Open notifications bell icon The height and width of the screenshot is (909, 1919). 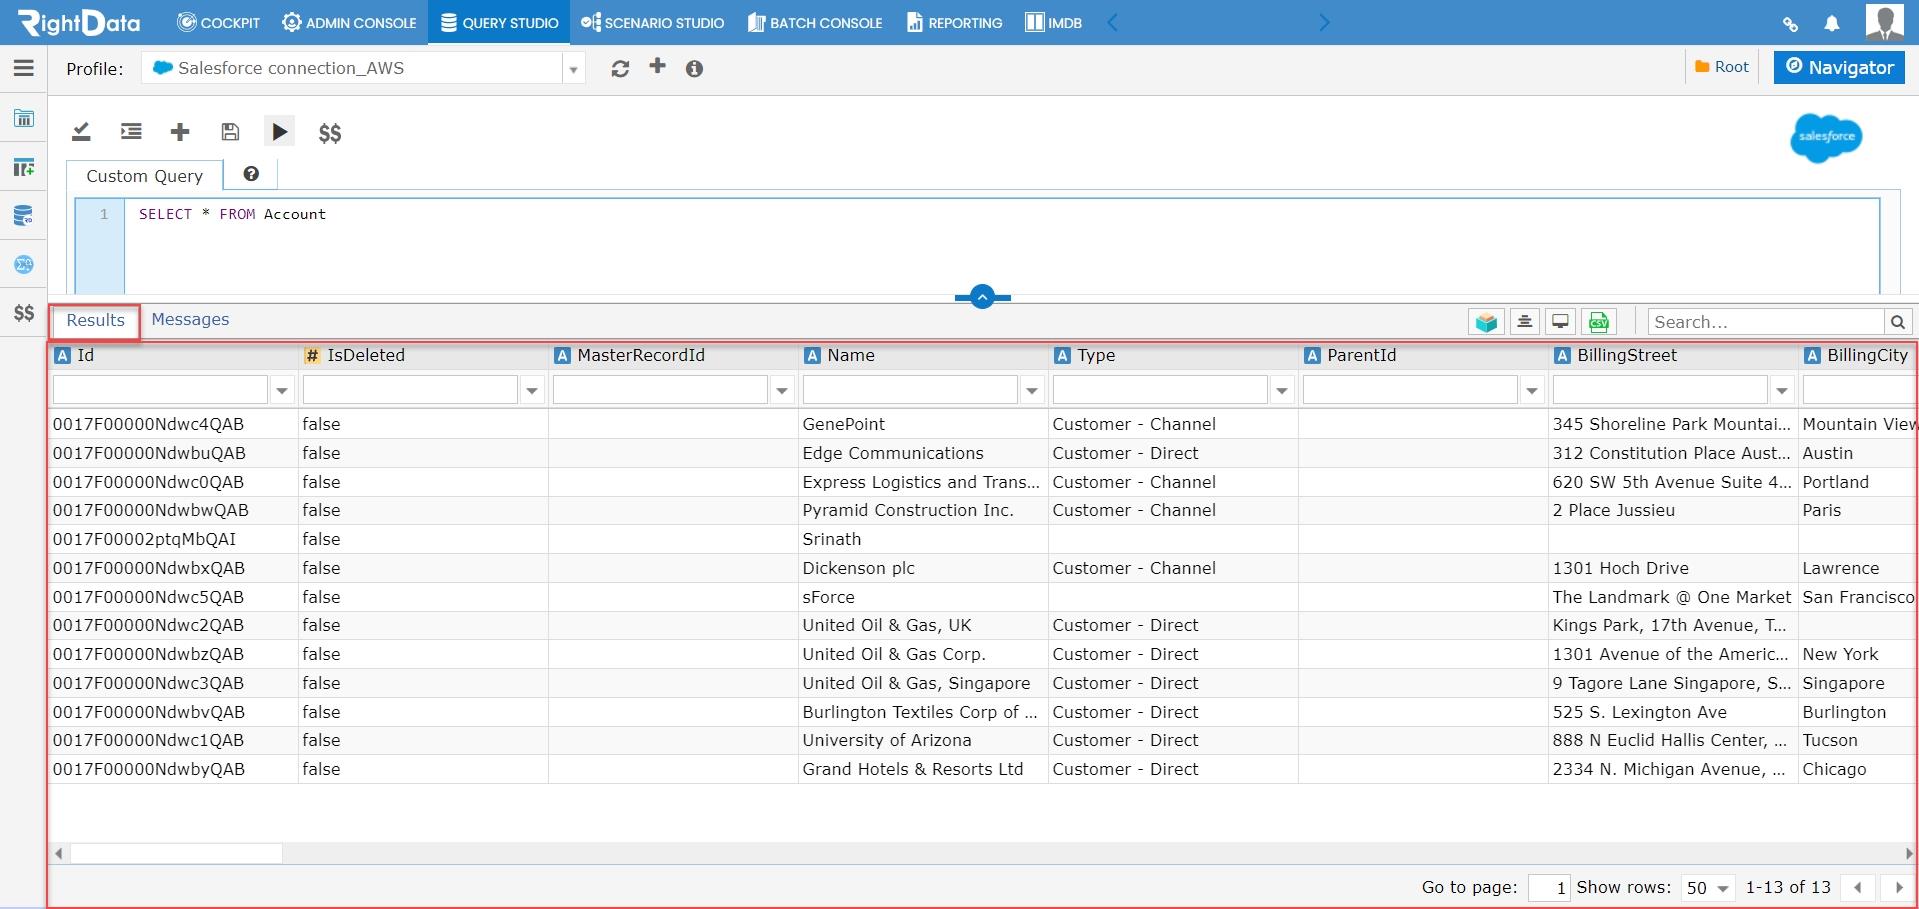(1832, 23)
